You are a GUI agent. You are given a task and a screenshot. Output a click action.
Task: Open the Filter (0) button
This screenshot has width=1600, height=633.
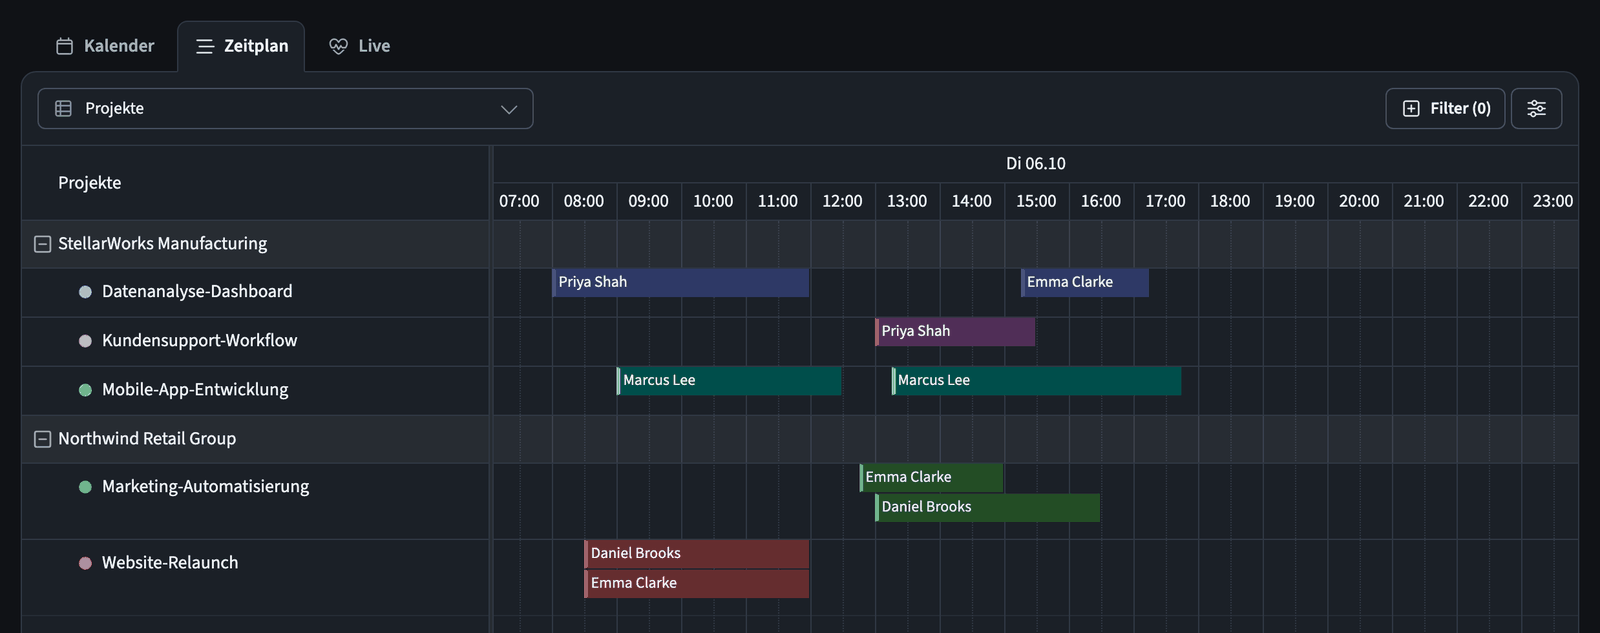1445,108
